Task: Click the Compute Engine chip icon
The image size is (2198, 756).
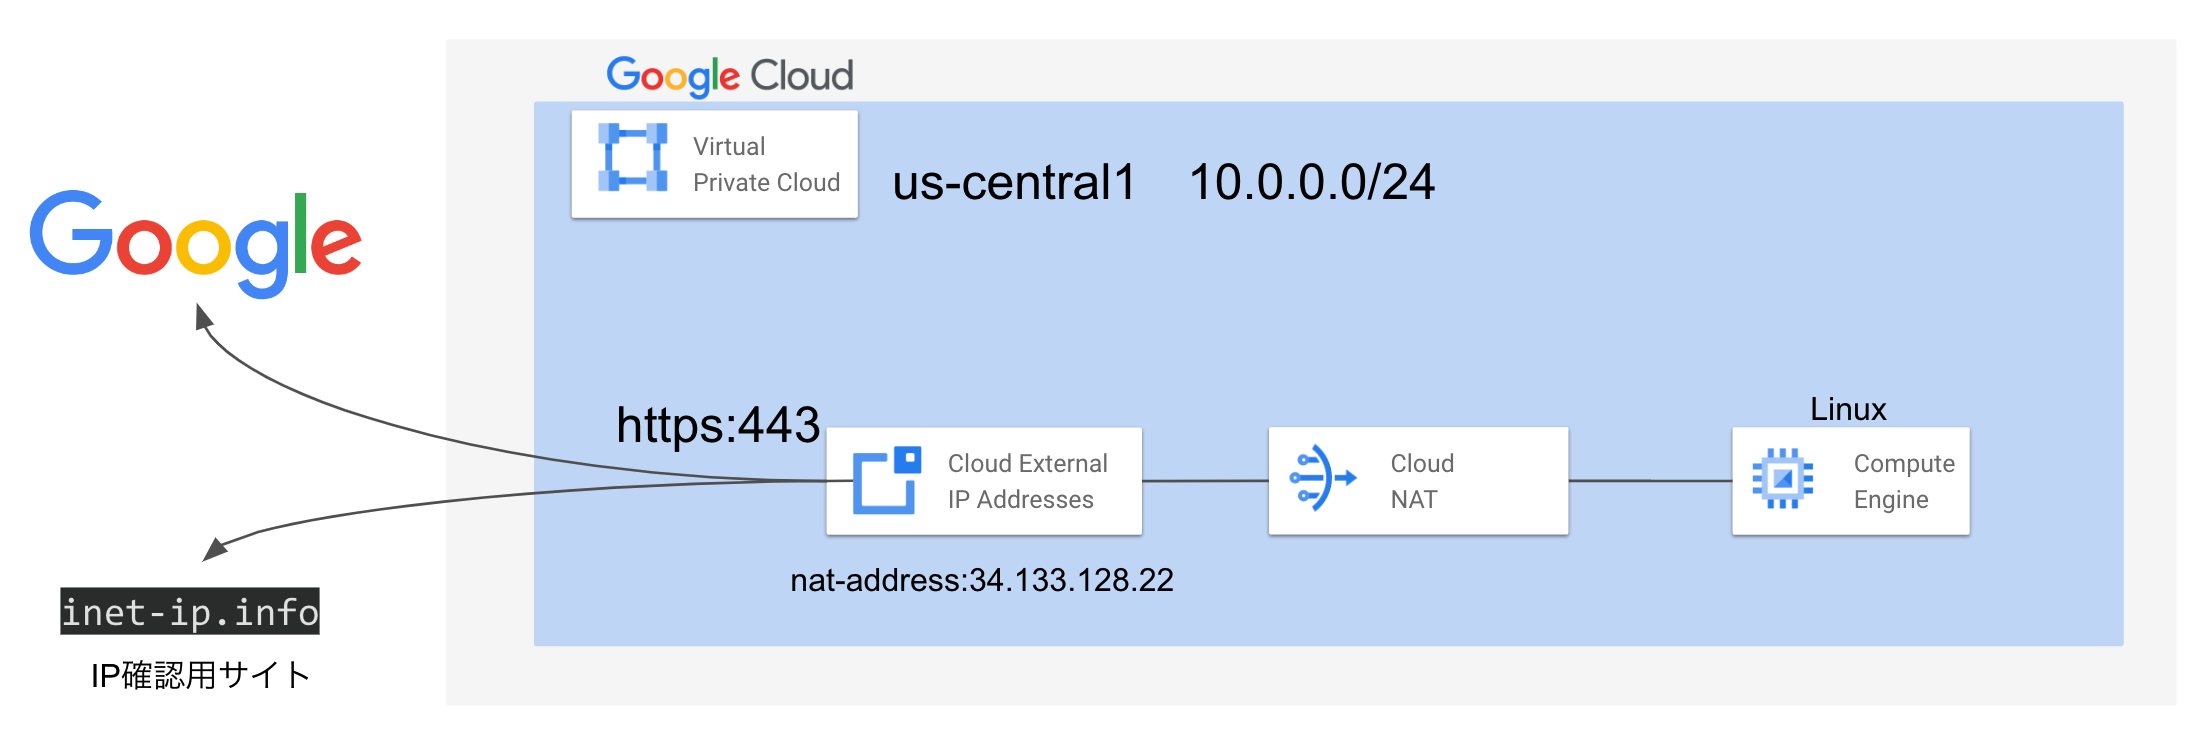Action: tap(1782, 479)
